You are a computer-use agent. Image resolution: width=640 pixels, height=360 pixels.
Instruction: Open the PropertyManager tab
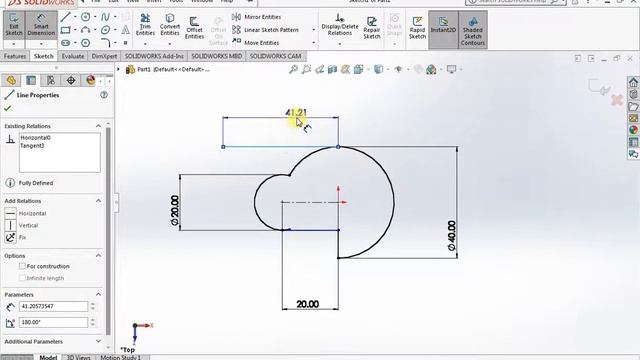[x=31, y=80]
